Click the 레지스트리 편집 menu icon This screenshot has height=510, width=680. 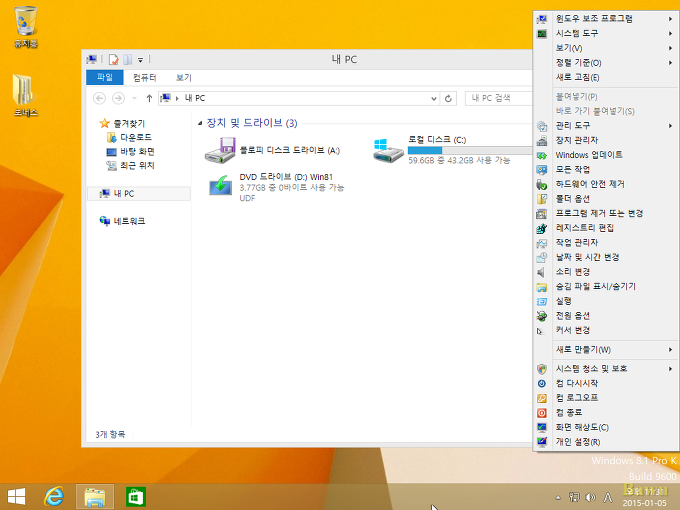[542, 228]
